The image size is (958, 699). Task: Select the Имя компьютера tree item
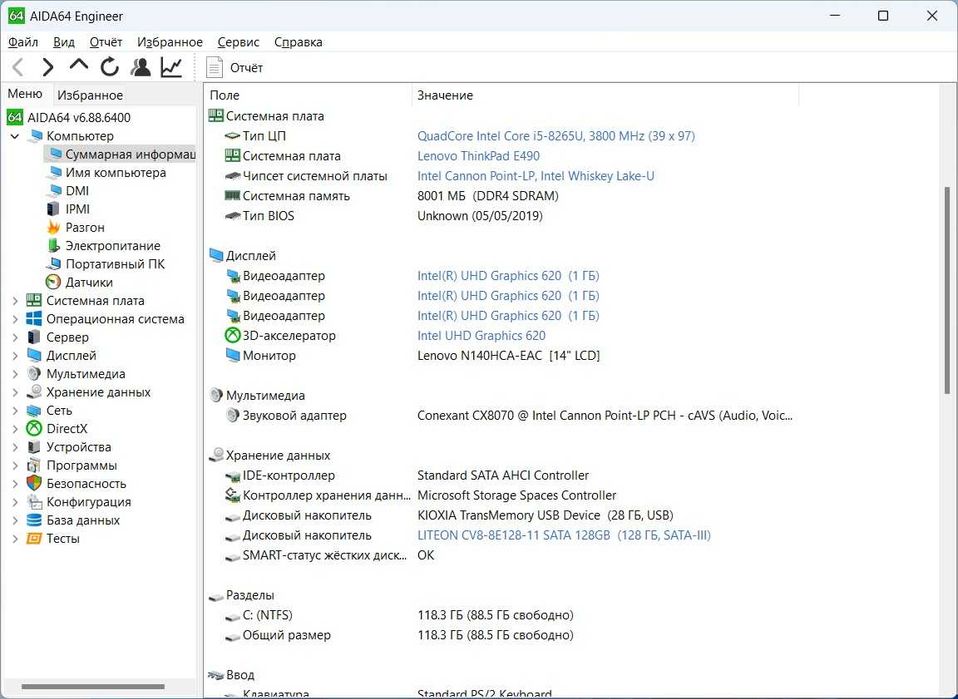[x=115, y=172]
